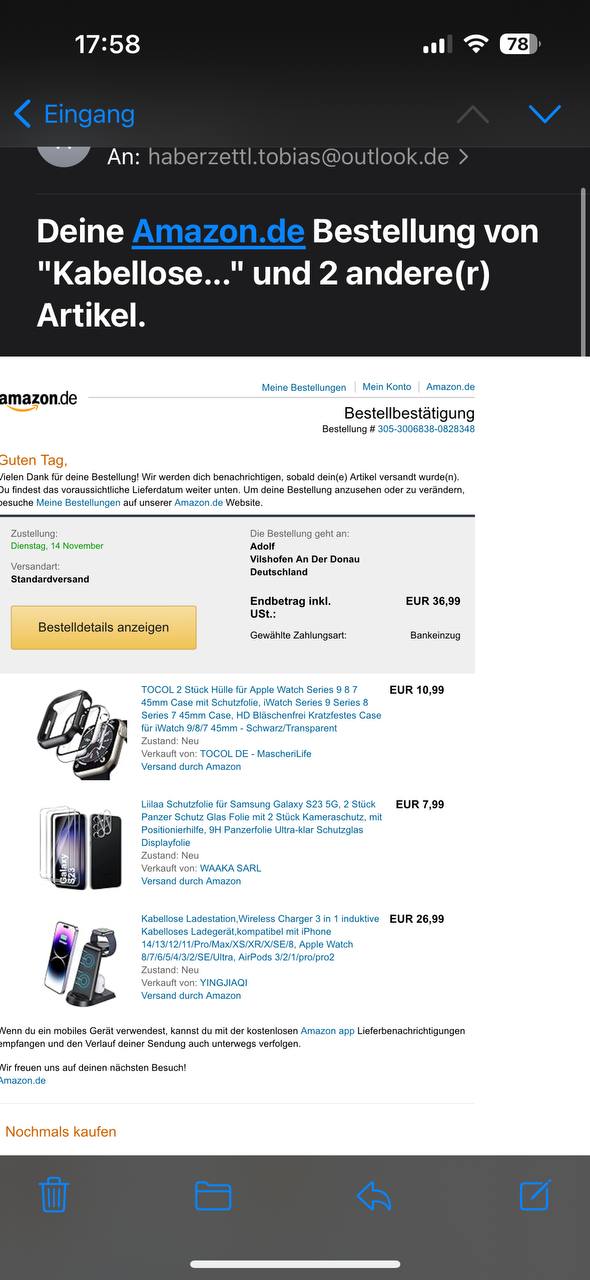The image size is (590, 1280).
Task: Tap order number 305-3006838-0828348
Action: [426, 429]
